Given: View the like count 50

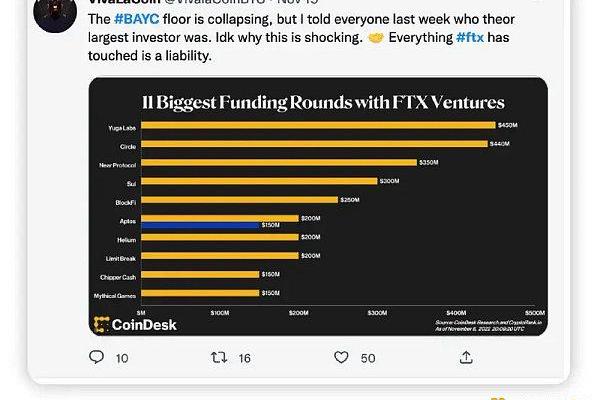Looking at the screenshot, I should click(x=368, y=357).
